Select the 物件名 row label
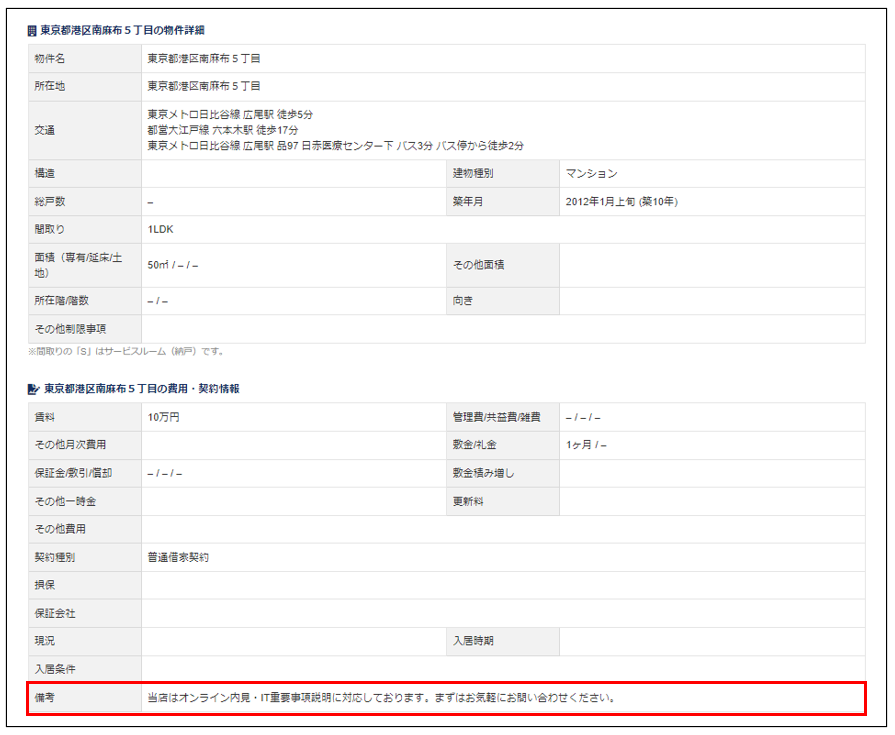Viewport: 895px width, 735px height. coord(49,59)
